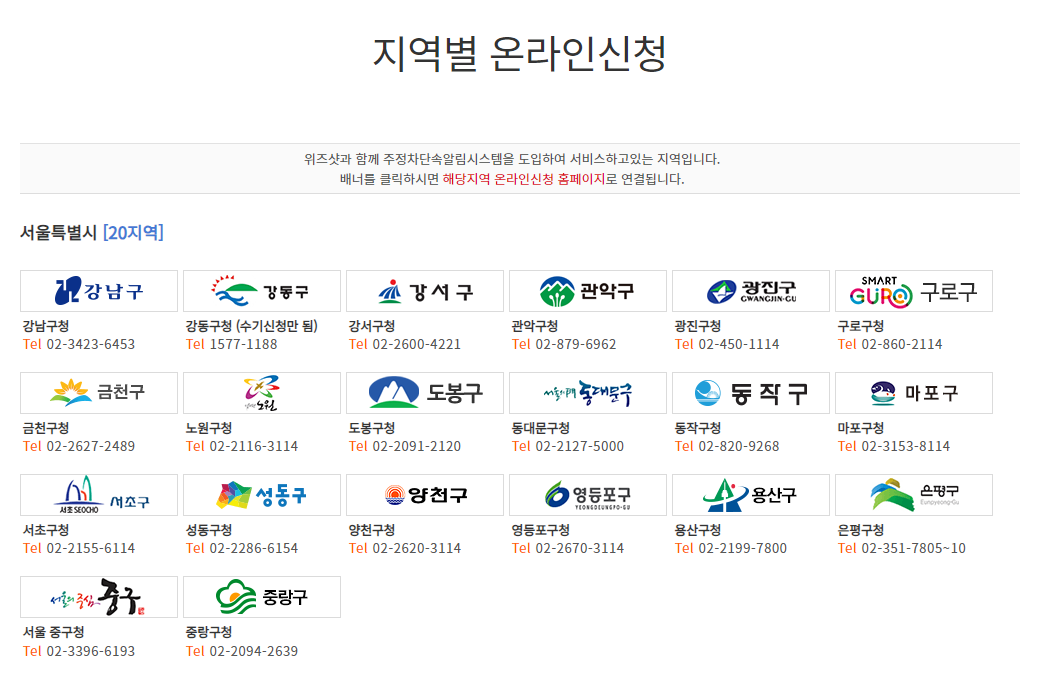1046x699 pixels.
Task: Click the 영등포구청 label
Action: tap(540, 530)
